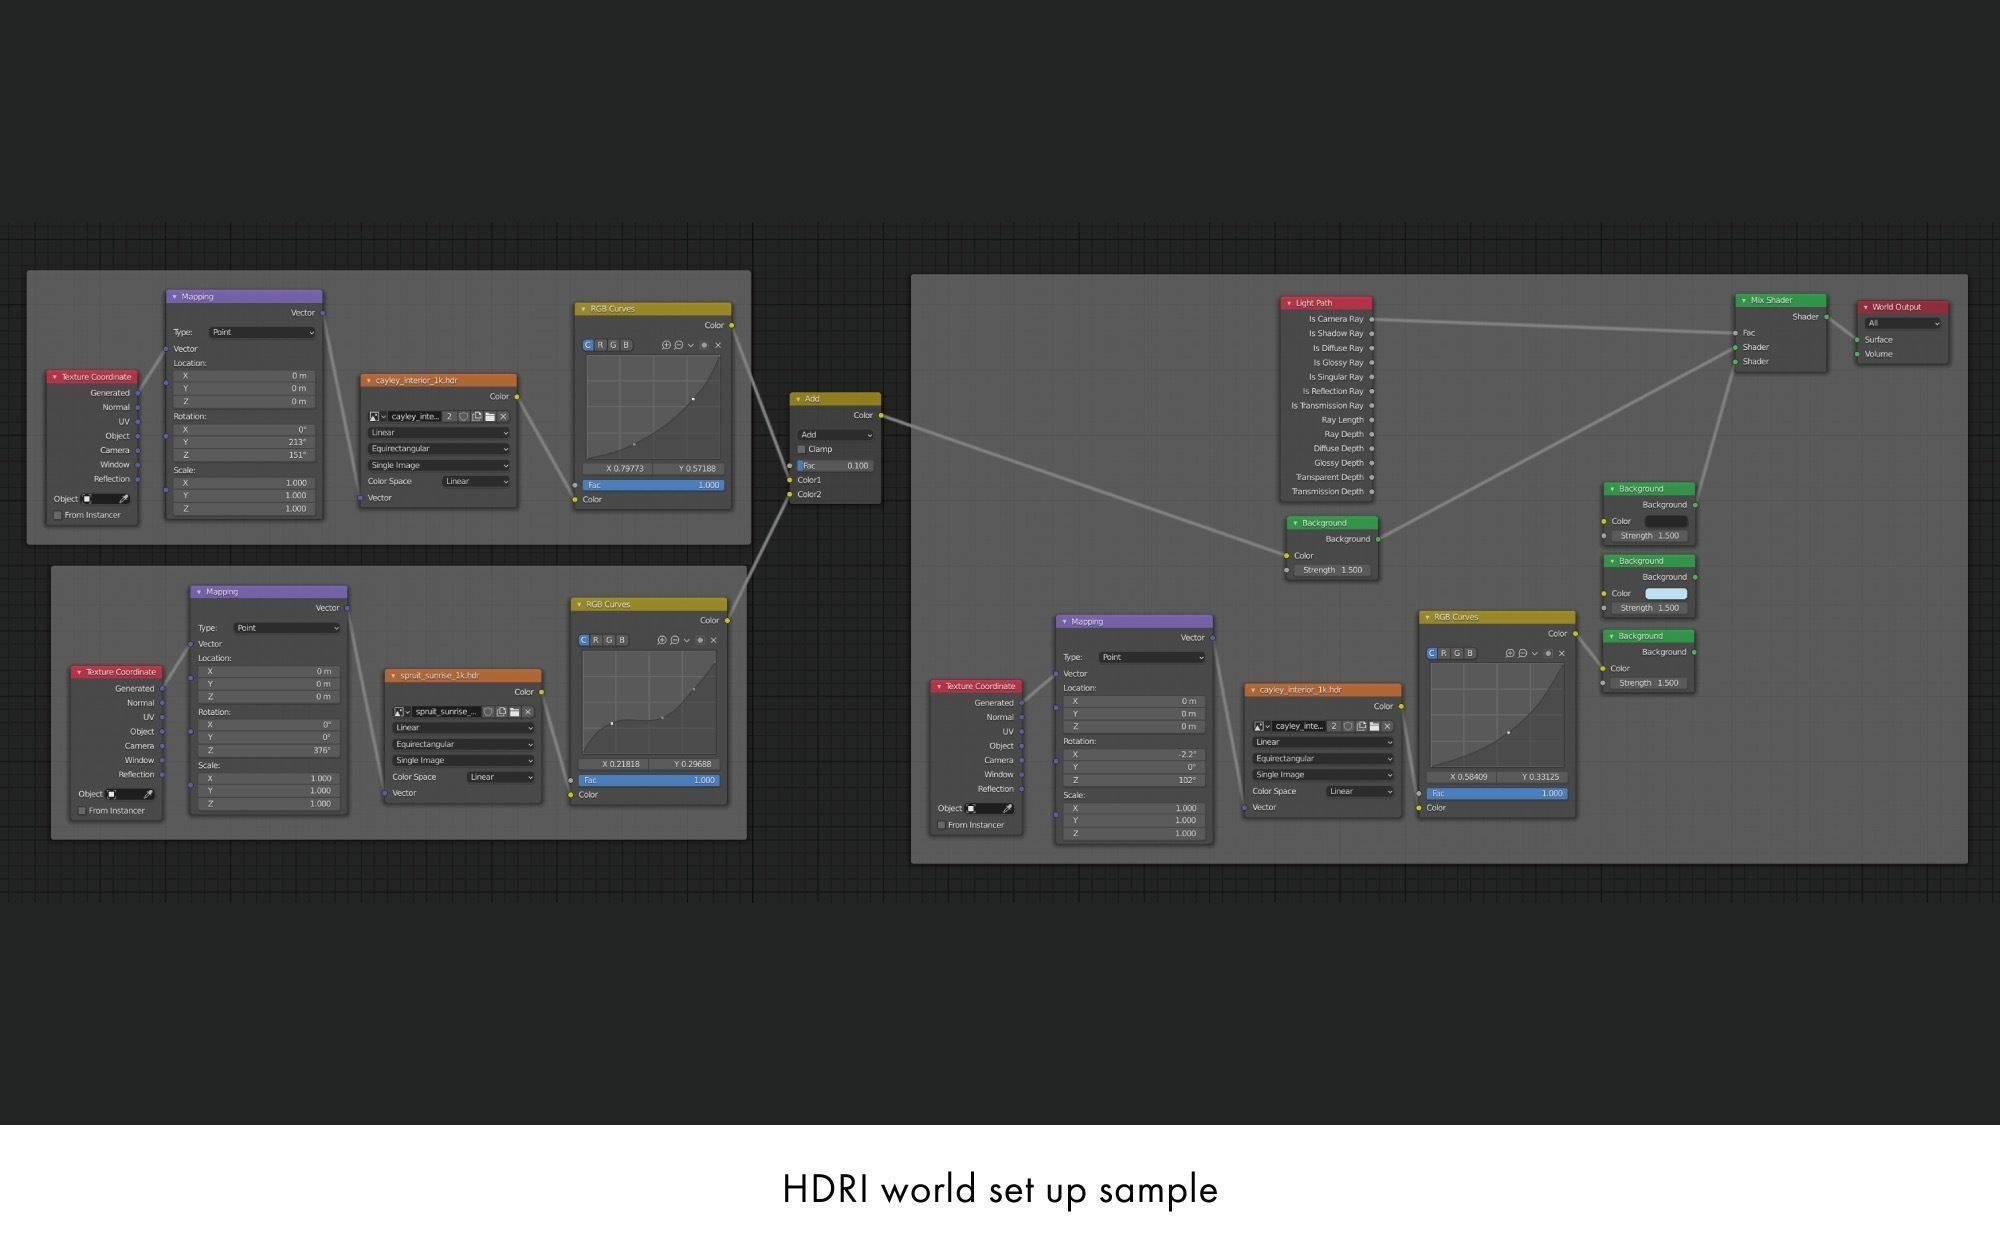Collapse the Light Path node via its header triangle
Image resolution: width=2000 pixels, height=1250 pixels.
tap(1289, 303)
